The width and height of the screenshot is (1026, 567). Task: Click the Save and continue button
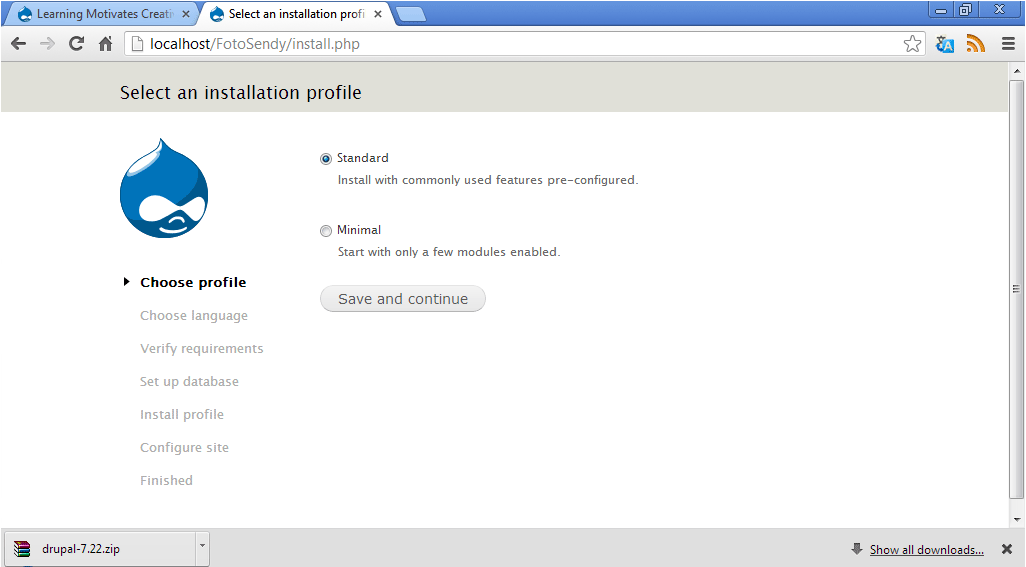coord(403,299)
